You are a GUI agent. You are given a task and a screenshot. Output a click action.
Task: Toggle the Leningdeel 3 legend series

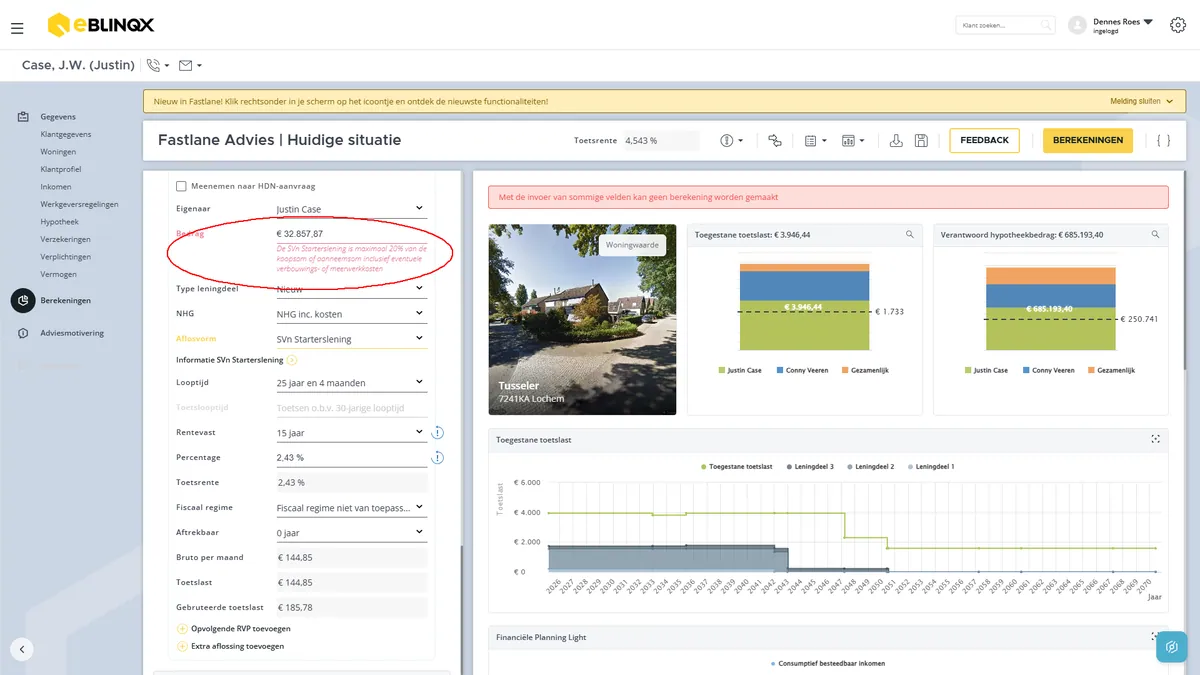click(x=812, y=467)
